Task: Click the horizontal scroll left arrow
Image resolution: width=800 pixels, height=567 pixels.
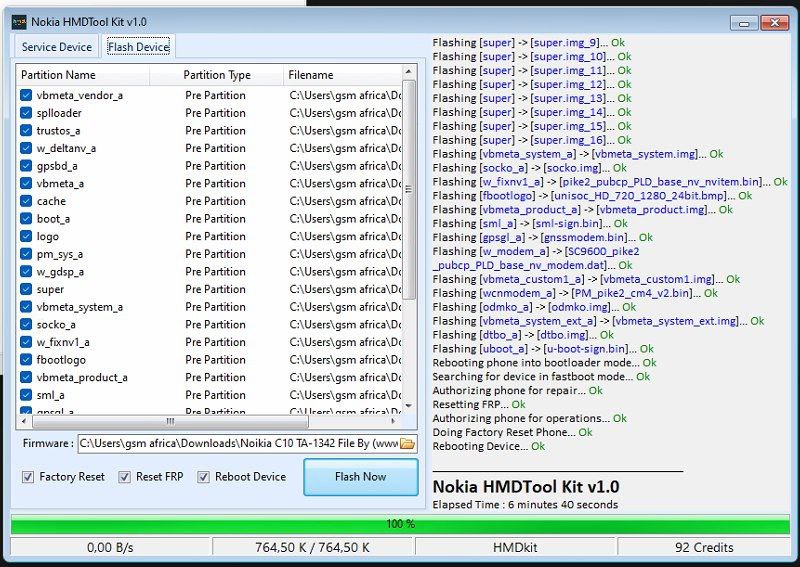Action: 24,422
